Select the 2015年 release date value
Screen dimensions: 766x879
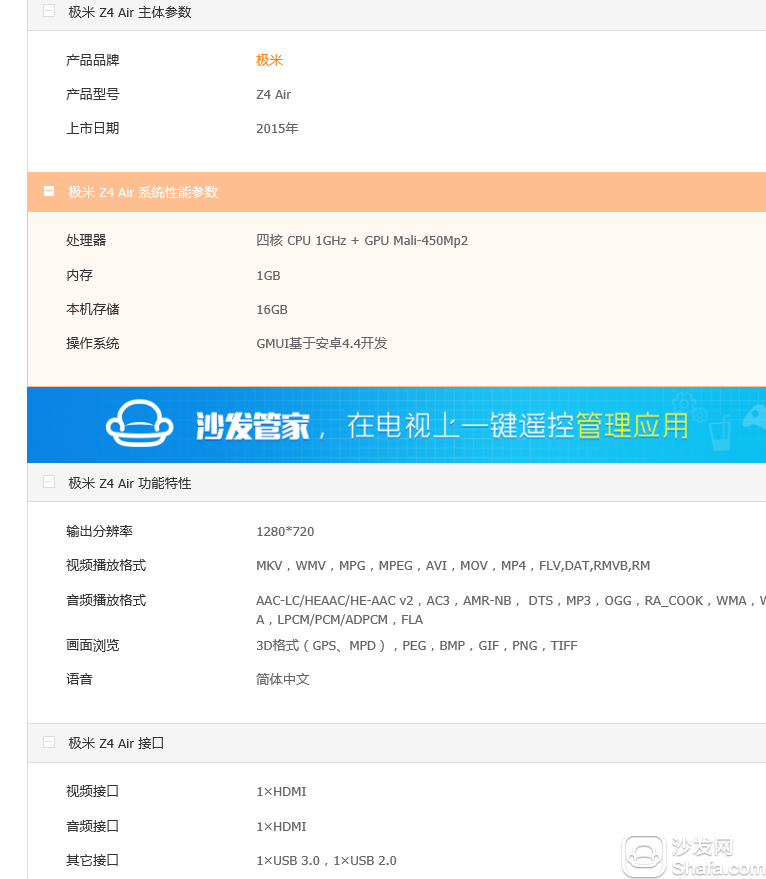277,128
